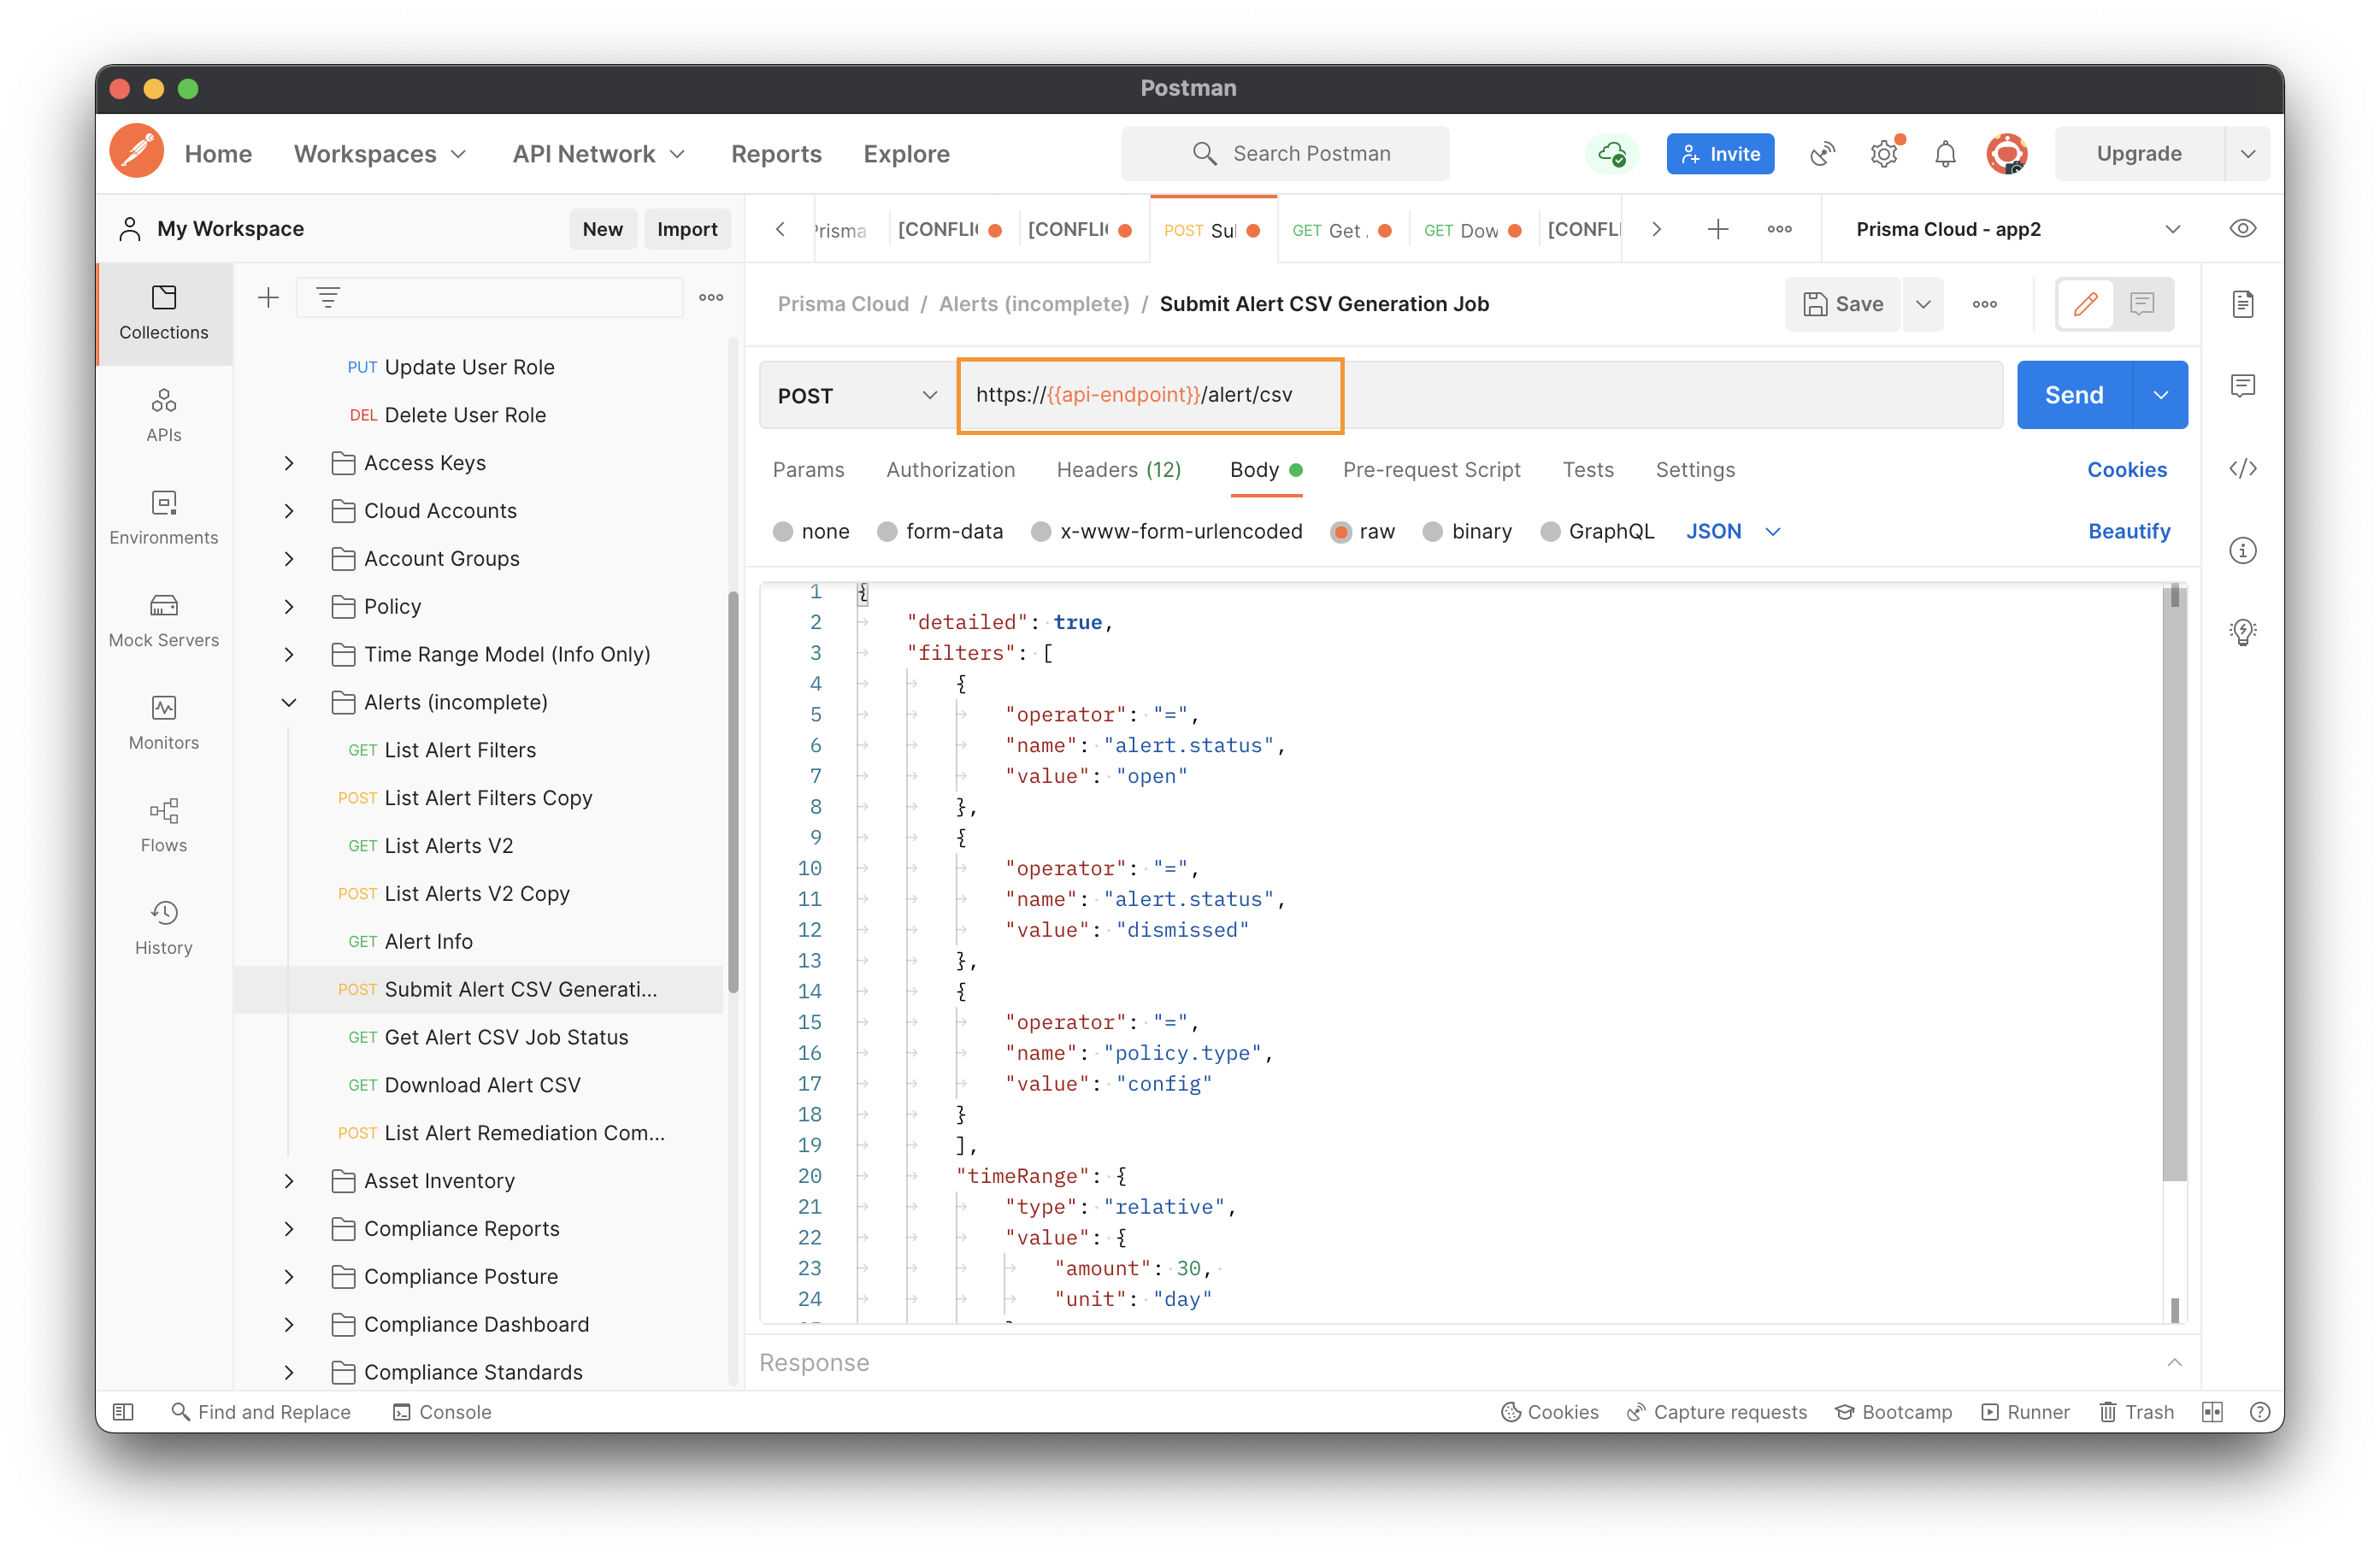Image resolution: width=2380 pixels, height=1559 pixels.
Task: Open the APIs sidebar panel
Action: pos(164,416)
